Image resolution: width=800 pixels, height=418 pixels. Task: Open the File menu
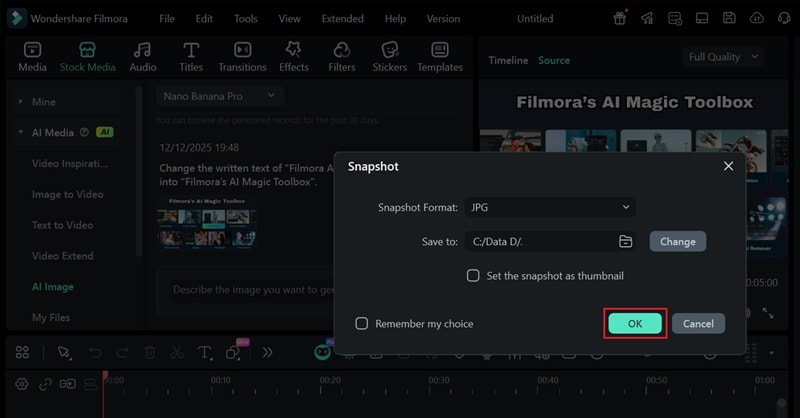click(167, 18)
